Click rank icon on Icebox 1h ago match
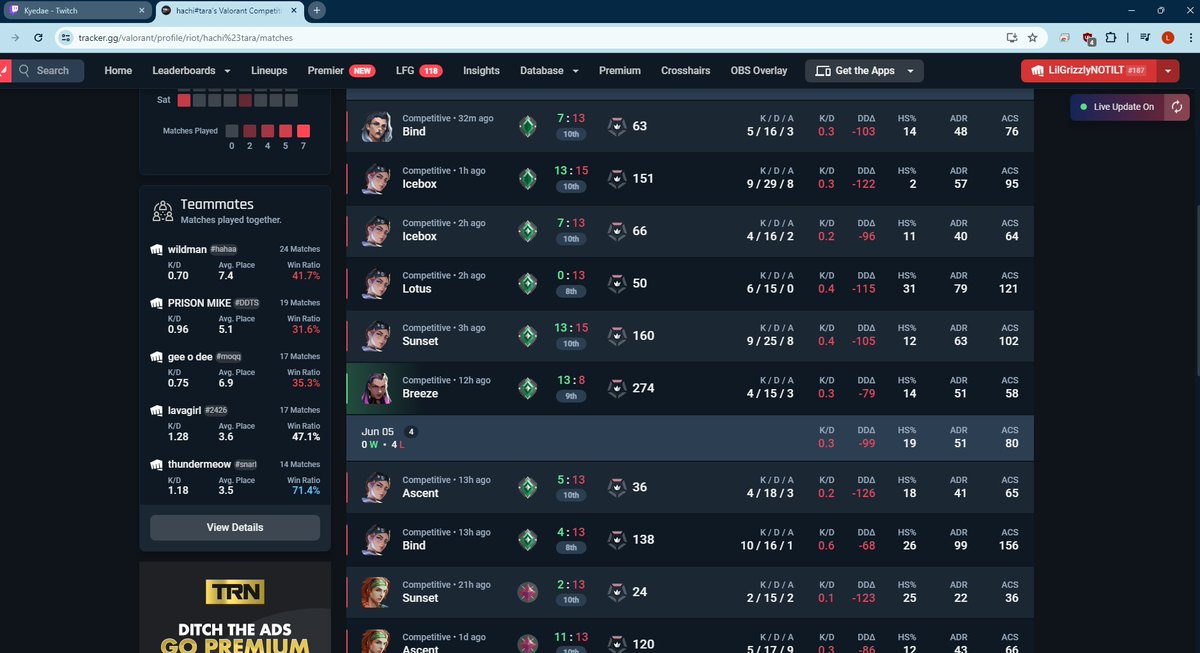 [527, 178]
